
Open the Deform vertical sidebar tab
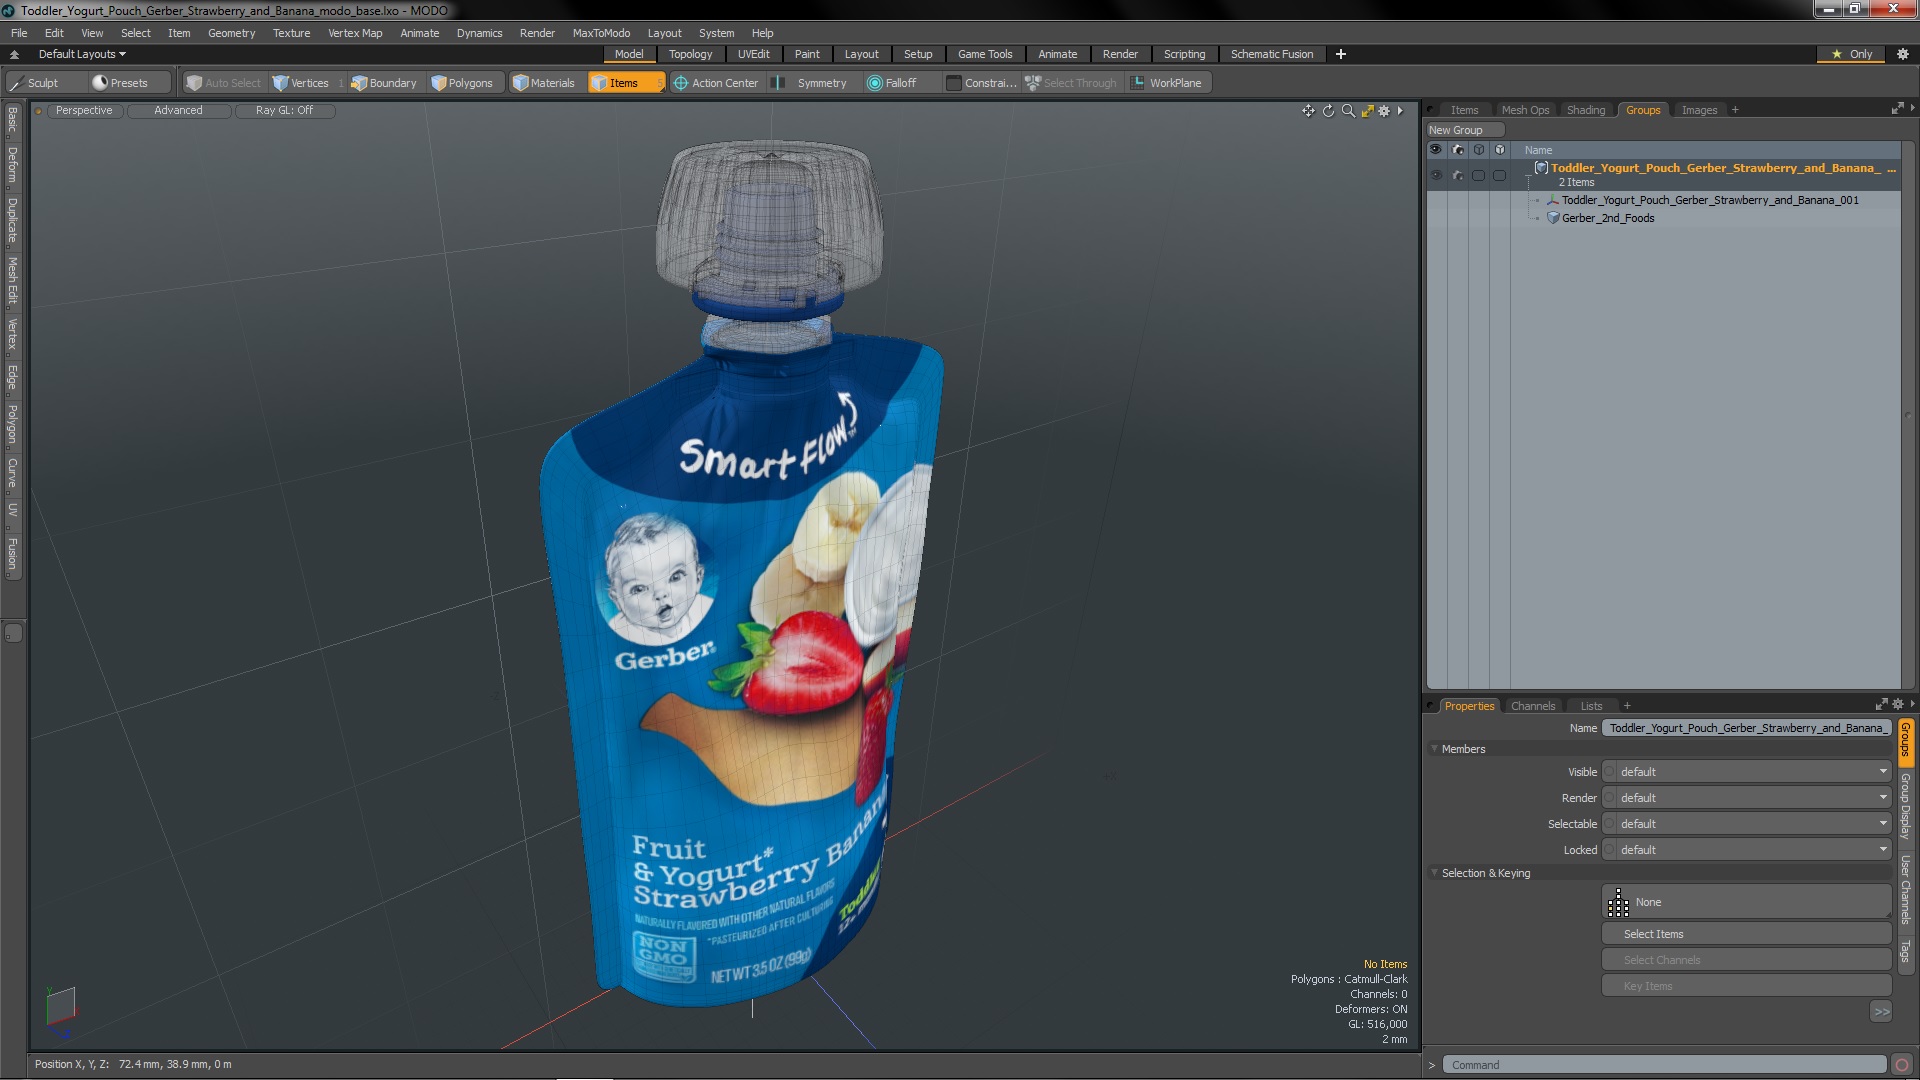click(13, 165)
